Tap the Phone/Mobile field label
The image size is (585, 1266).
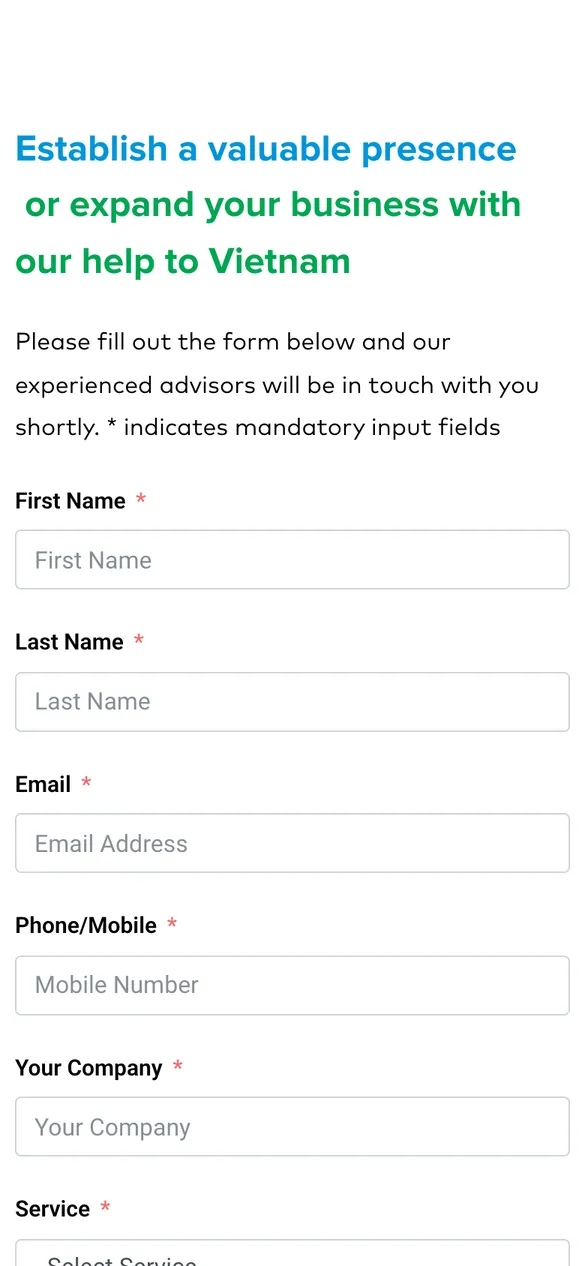pyautogui.click(x=86, y=926)
